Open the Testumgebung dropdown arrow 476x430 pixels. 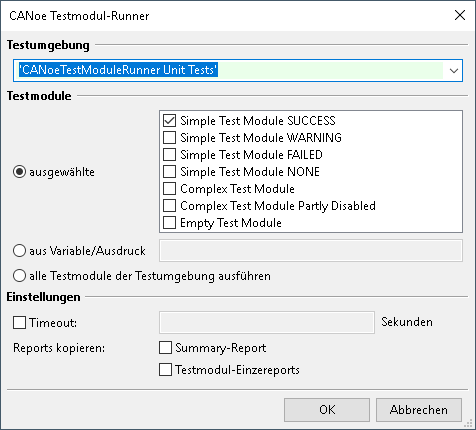(453, 70)
